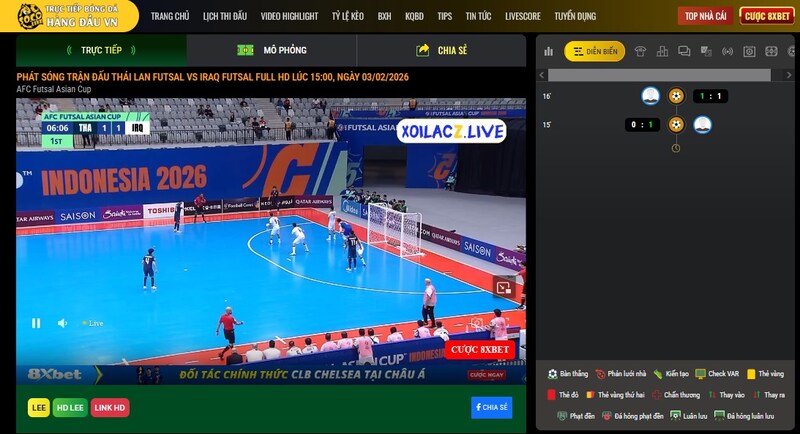Open Lịch Thi Đấu in the top menu

pos(224,16)
